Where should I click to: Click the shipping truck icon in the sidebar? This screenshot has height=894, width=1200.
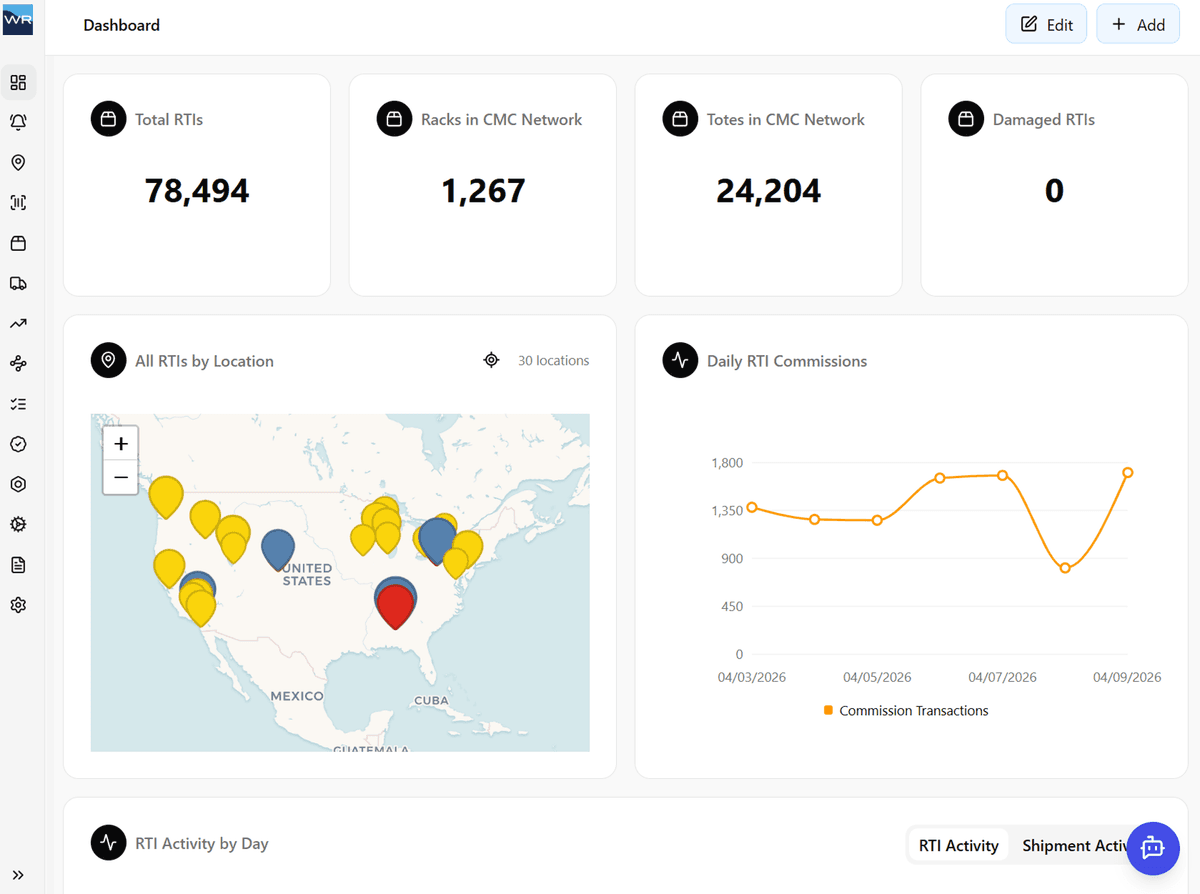[x=18, y=283]
